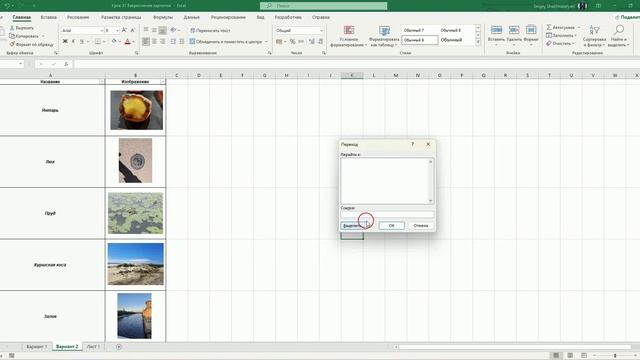640x360 pixels.
Task: Switch to the Данные ribbon tab
Action: [191, 17]
